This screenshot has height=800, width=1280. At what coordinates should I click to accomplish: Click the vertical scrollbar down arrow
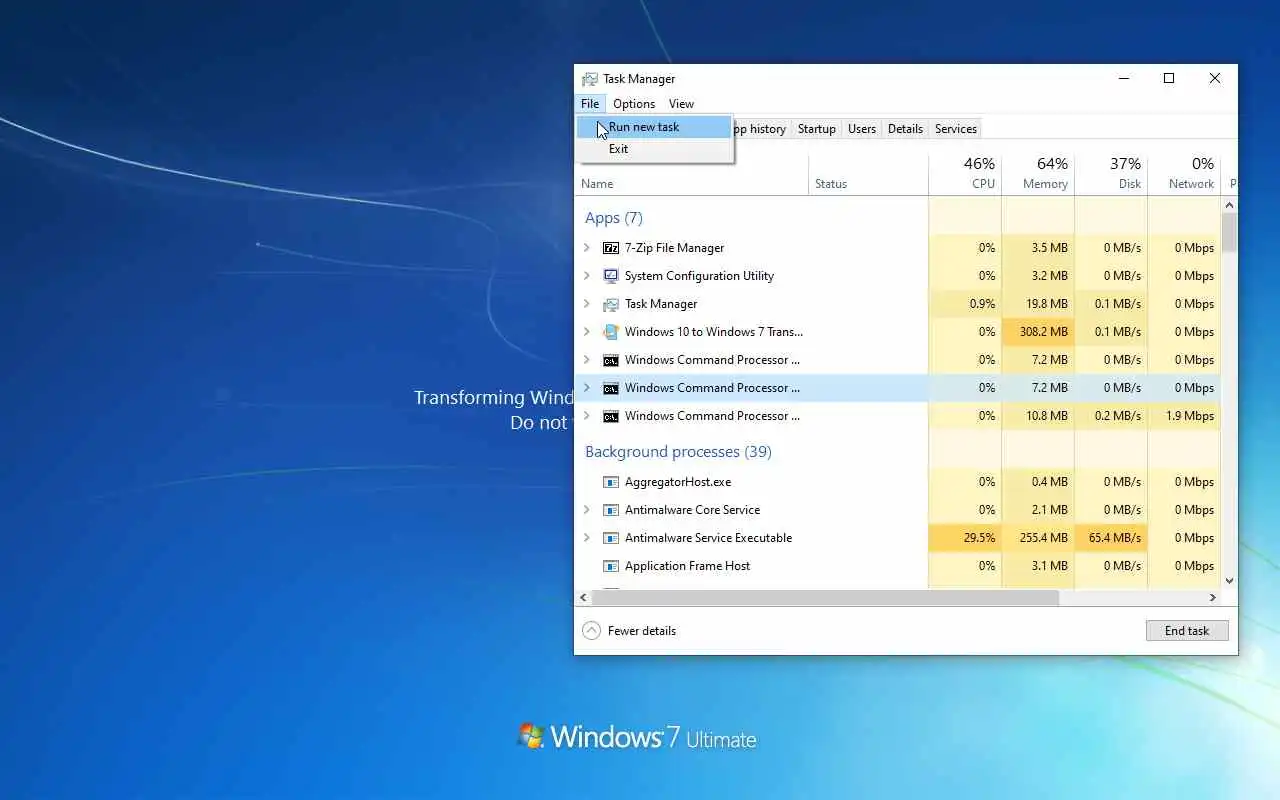click(1229, 580)
